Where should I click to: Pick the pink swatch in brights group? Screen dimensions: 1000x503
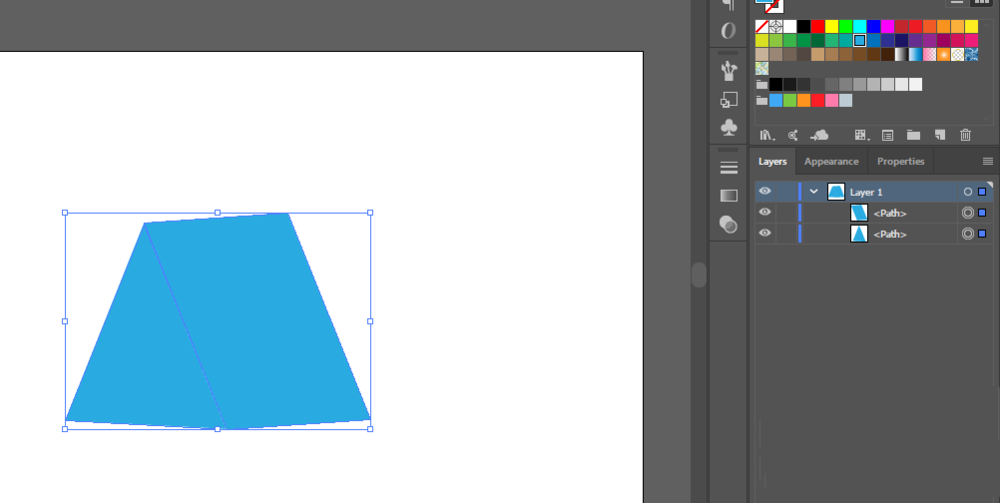click(831, 101)
